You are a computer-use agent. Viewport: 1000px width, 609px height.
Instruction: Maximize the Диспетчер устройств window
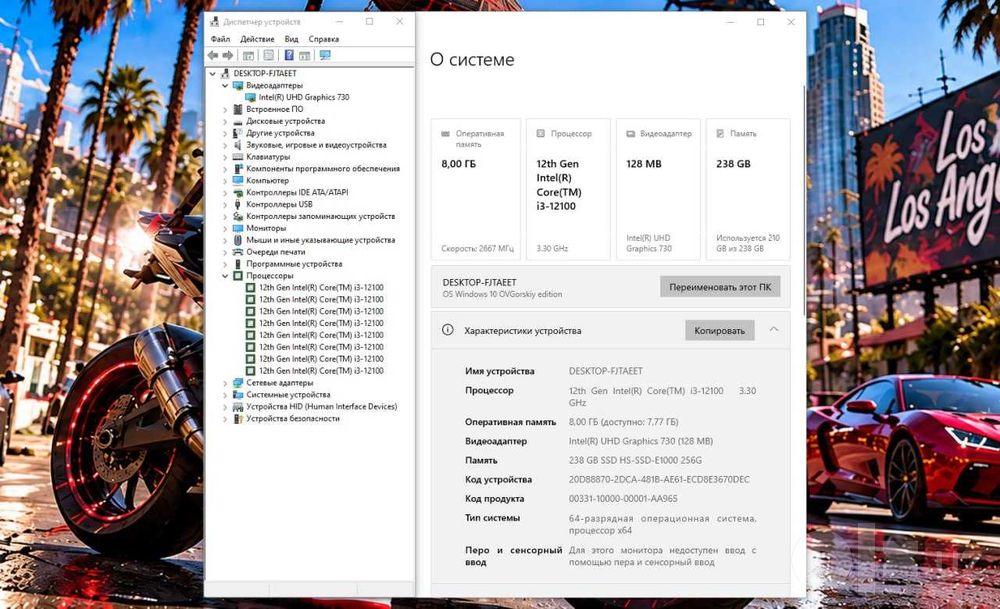(369, 22)
